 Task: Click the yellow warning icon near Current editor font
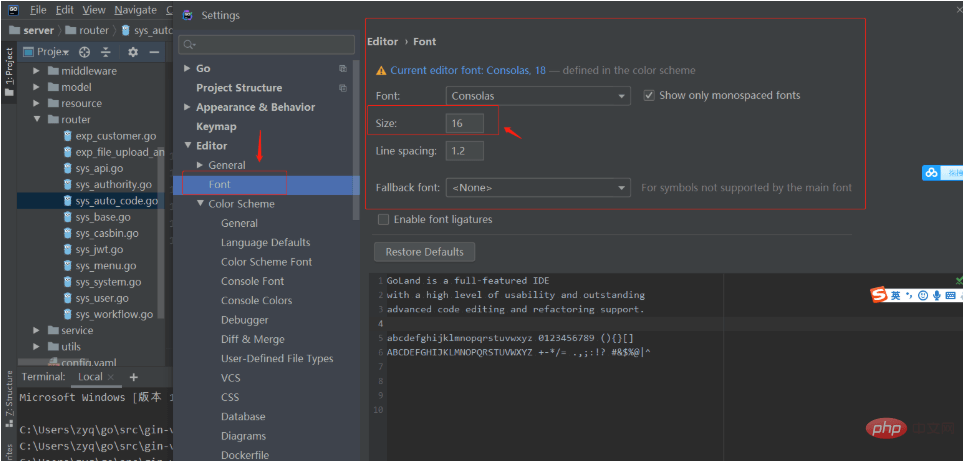pyautogui.click(x=382, y=71)
